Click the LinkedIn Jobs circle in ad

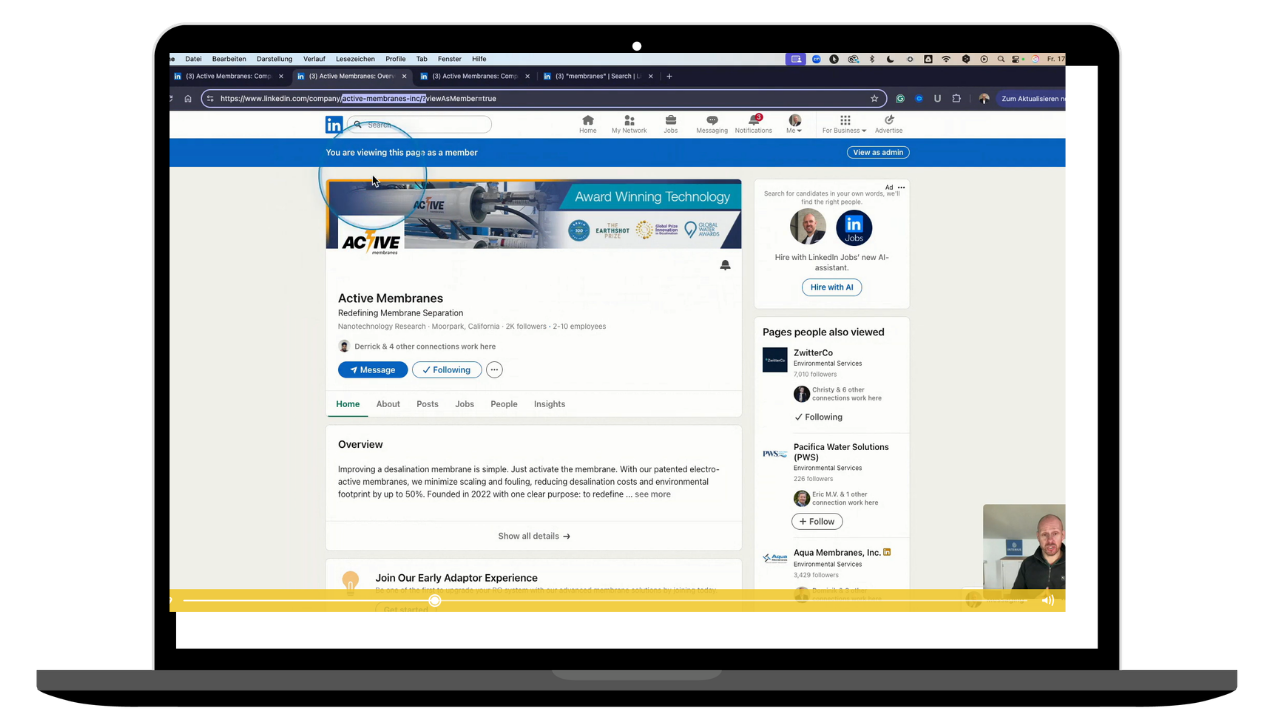tap(854, 228)
